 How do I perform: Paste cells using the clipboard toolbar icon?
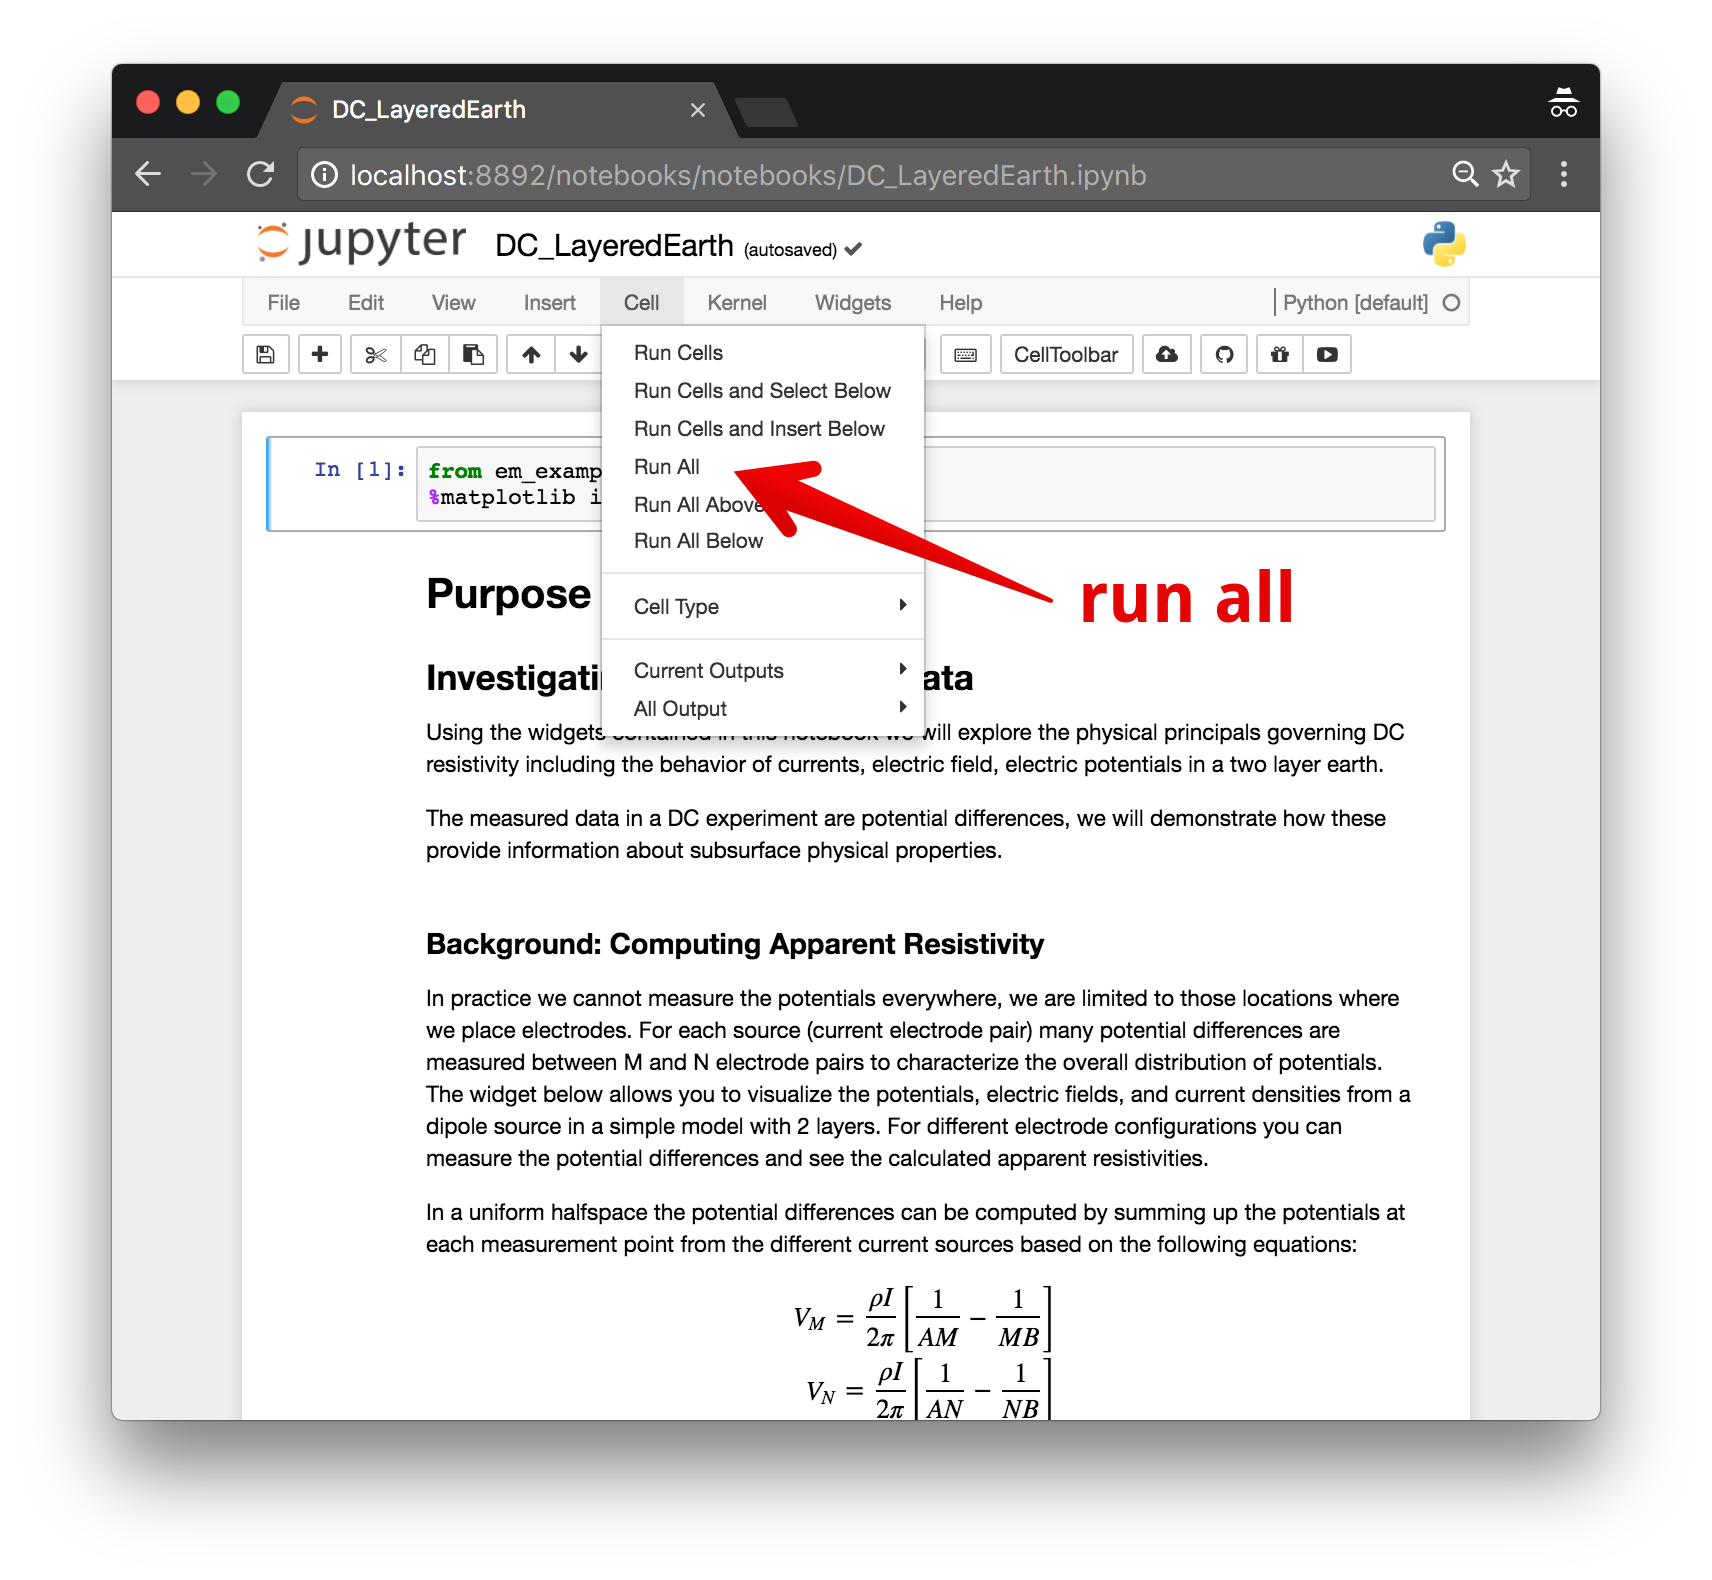[473, 355]
